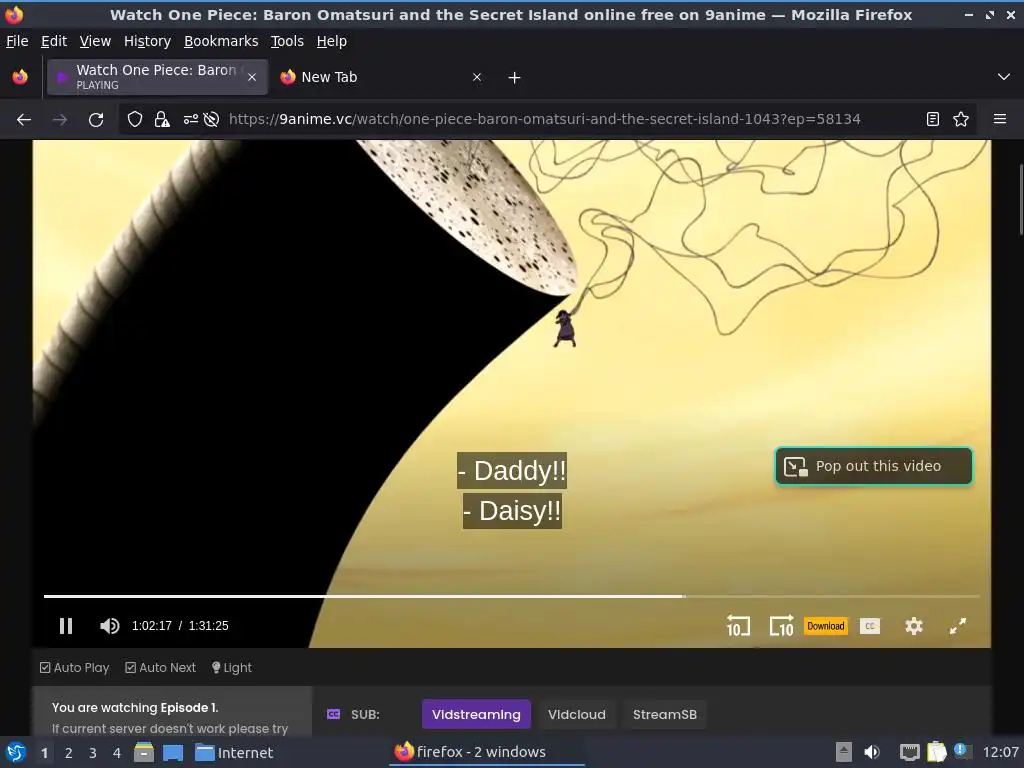Click the video elapsed time 1:02:17
The width and height of the screenshot is (1024, 768).
coord(152,626)
